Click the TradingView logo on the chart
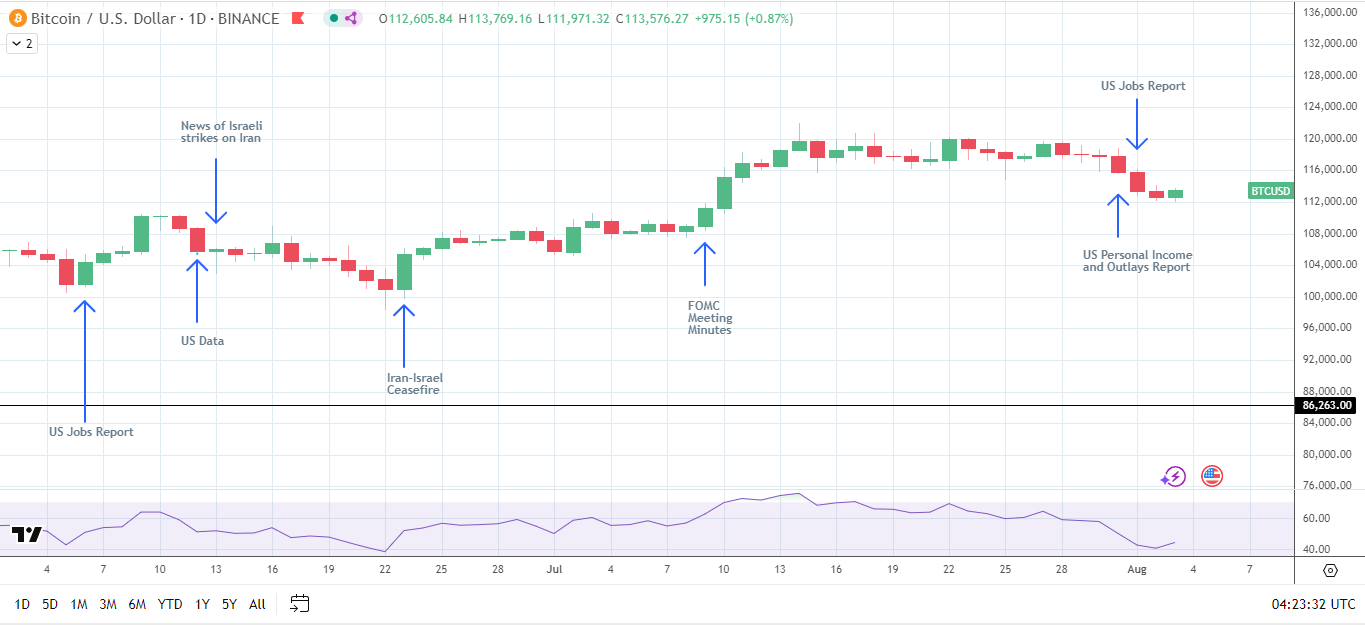1365x625 pixels. point(27,535)
